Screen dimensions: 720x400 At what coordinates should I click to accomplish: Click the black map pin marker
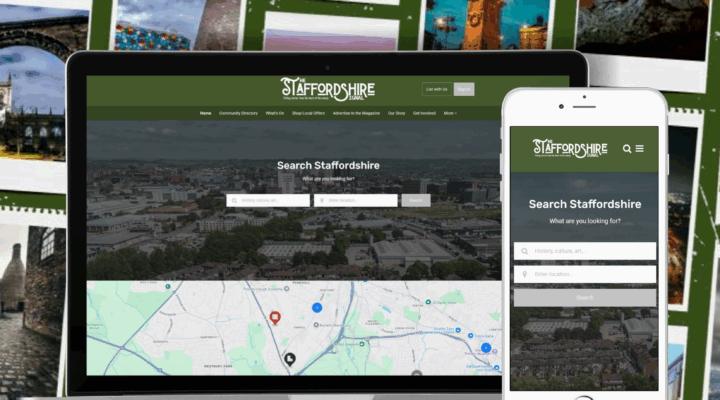click(x=290, y=358)
